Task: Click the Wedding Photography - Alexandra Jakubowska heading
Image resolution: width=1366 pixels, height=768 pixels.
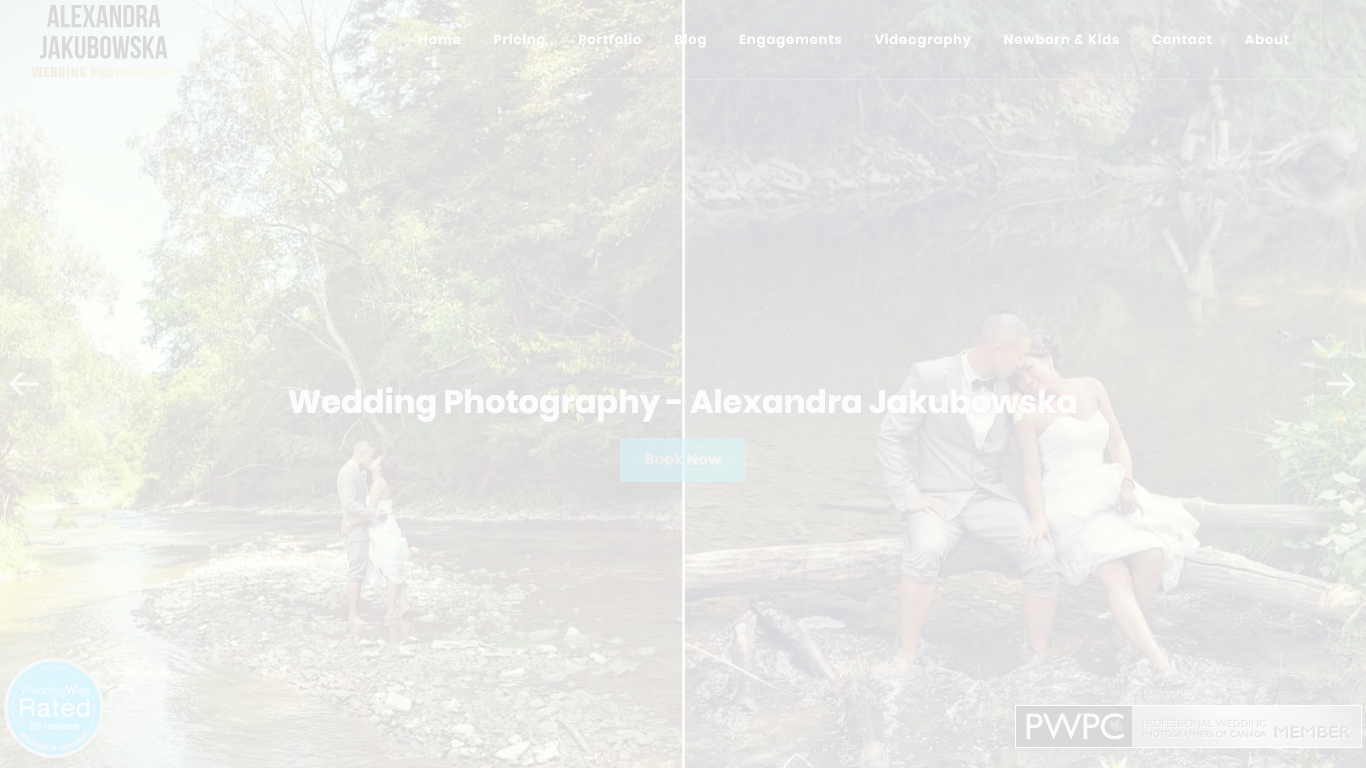Action: tap(683, 402)
